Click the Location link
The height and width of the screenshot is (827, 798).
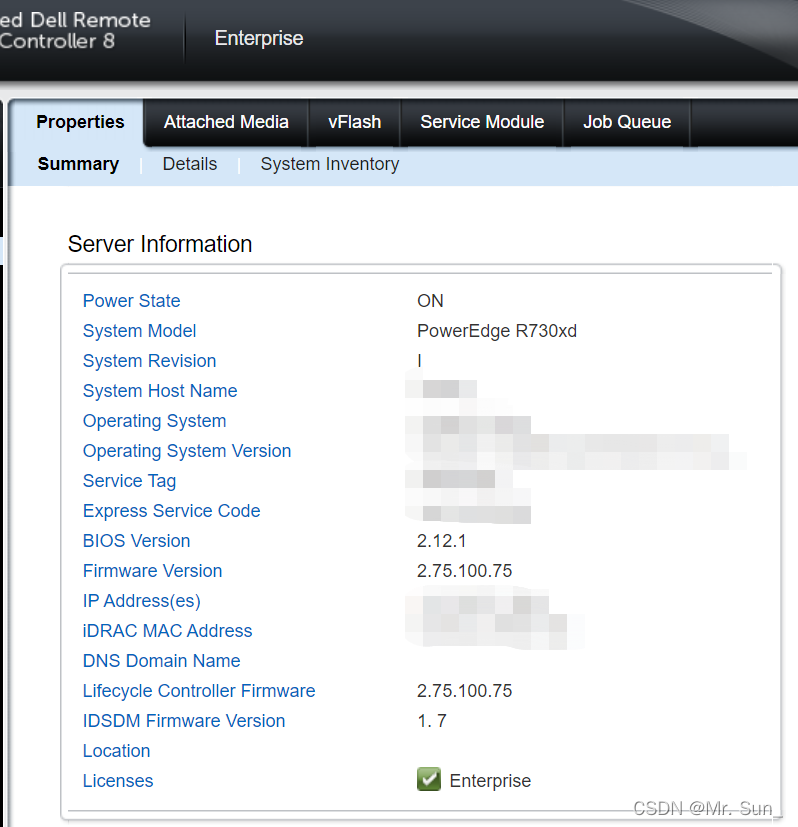117,752
